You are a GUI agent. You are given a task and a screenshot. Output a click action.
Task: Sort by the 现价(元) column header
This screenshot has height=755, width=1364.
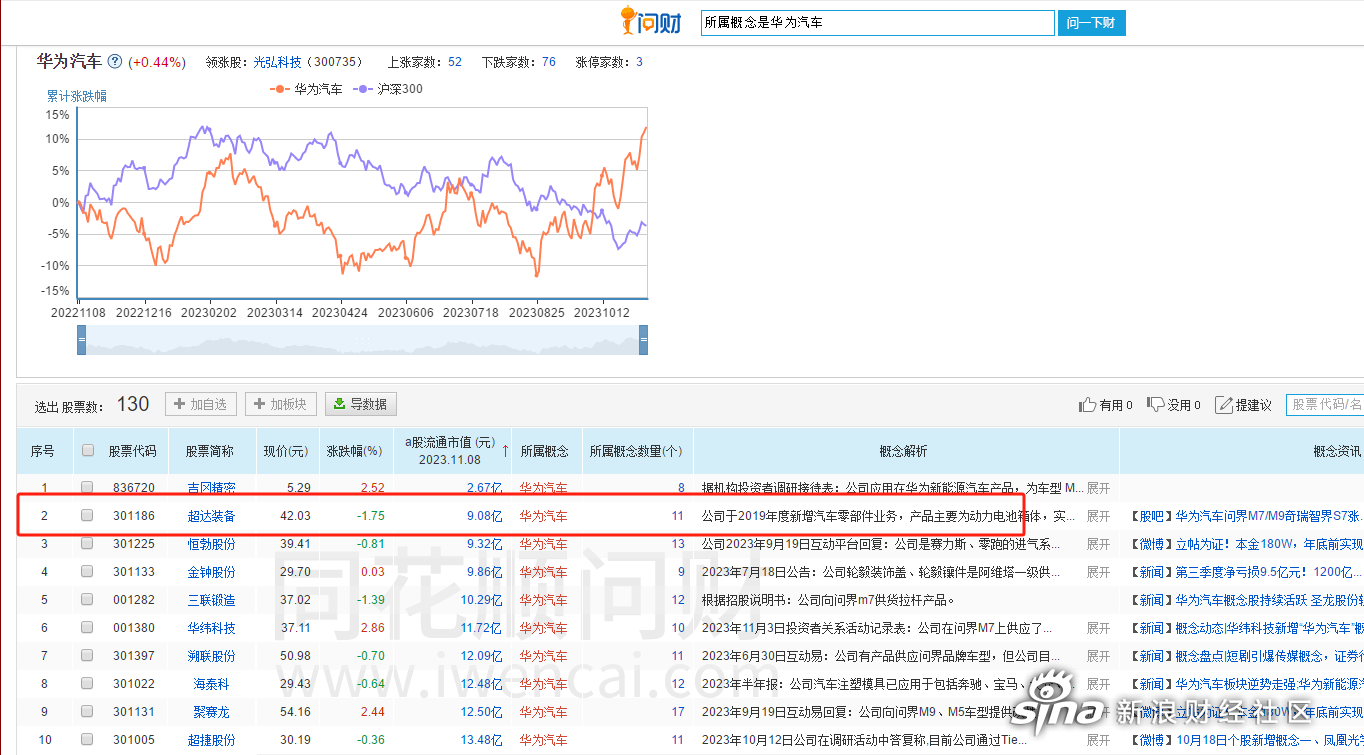(285, 451)
